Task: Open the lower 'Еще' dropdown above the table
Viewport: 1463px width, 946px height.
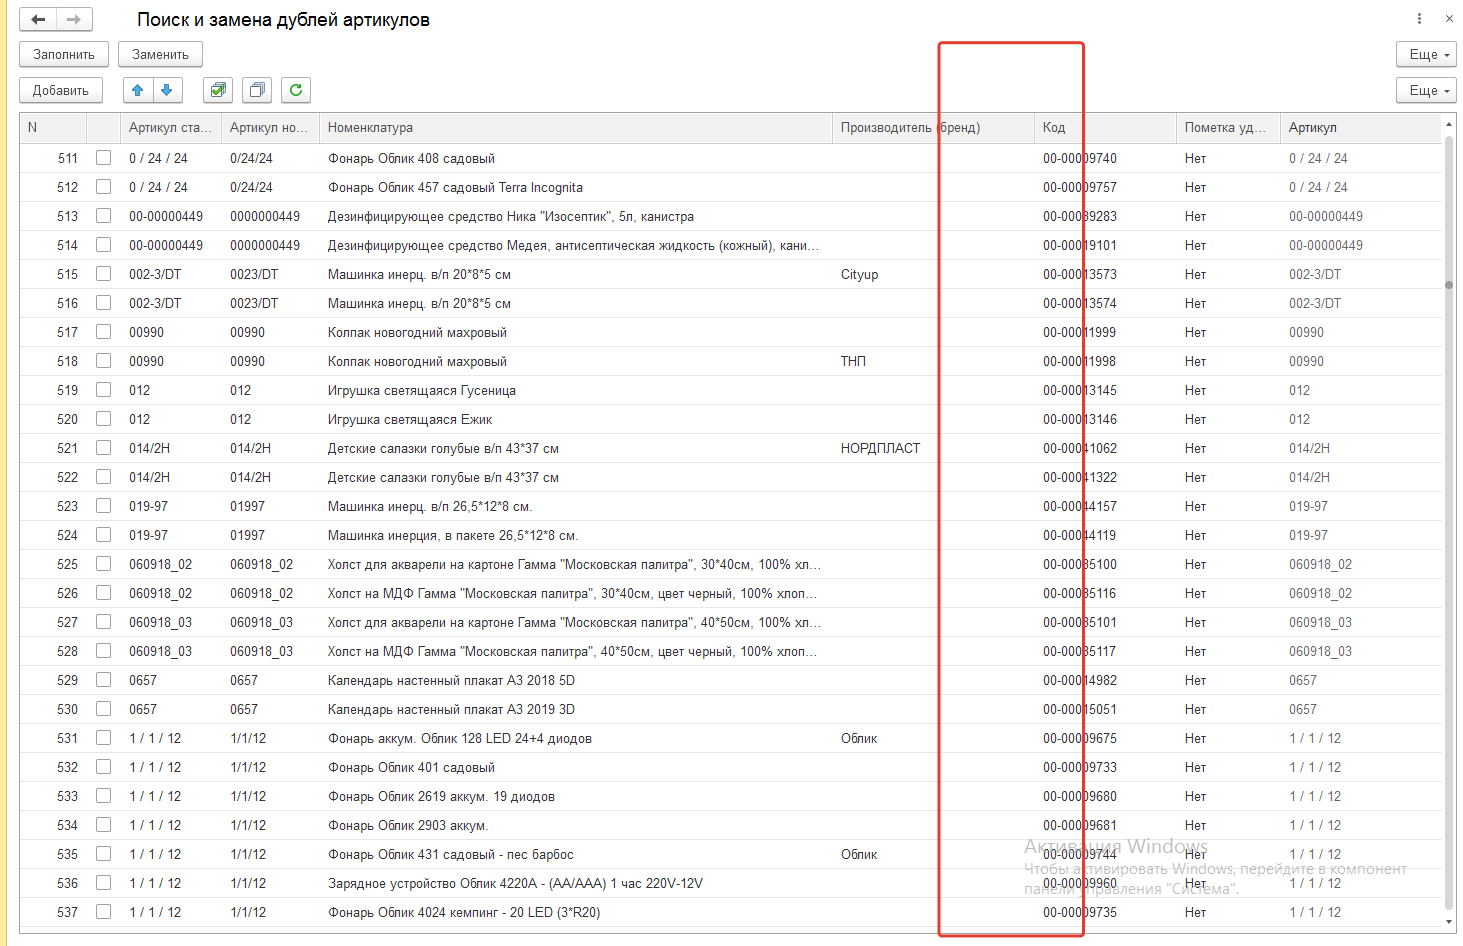Action: point(1426,90)
